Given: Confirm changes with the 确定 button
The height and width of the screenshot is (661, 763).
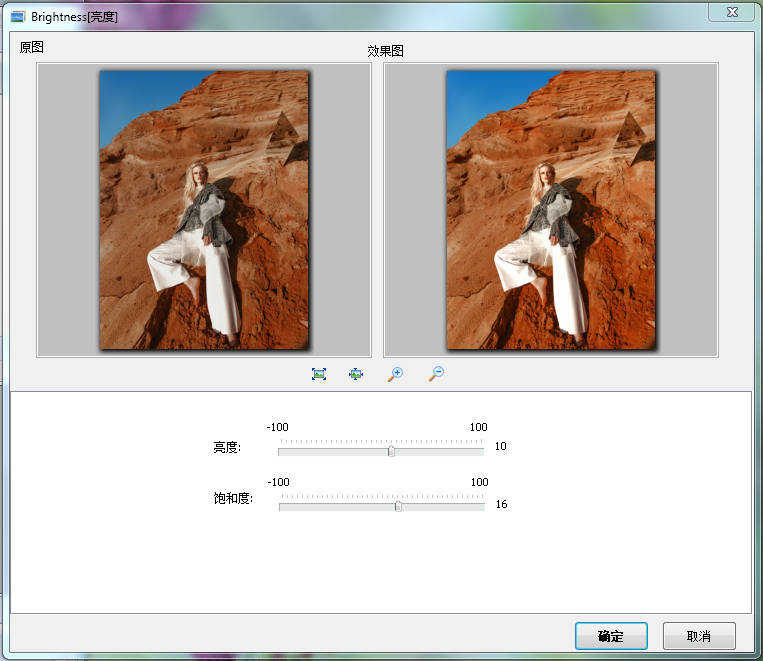Looking at the screenshot, I should [x=611, y=636].
